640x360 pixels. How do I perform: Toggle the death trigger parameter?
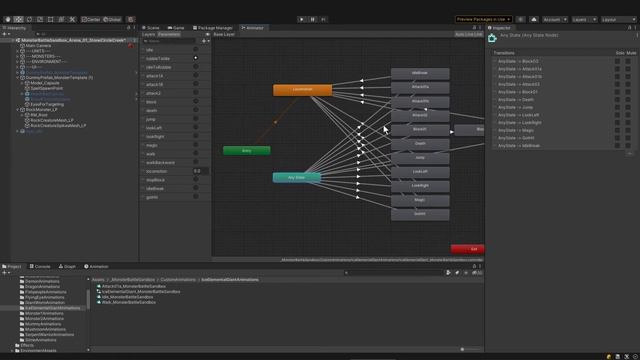(196, 110)
